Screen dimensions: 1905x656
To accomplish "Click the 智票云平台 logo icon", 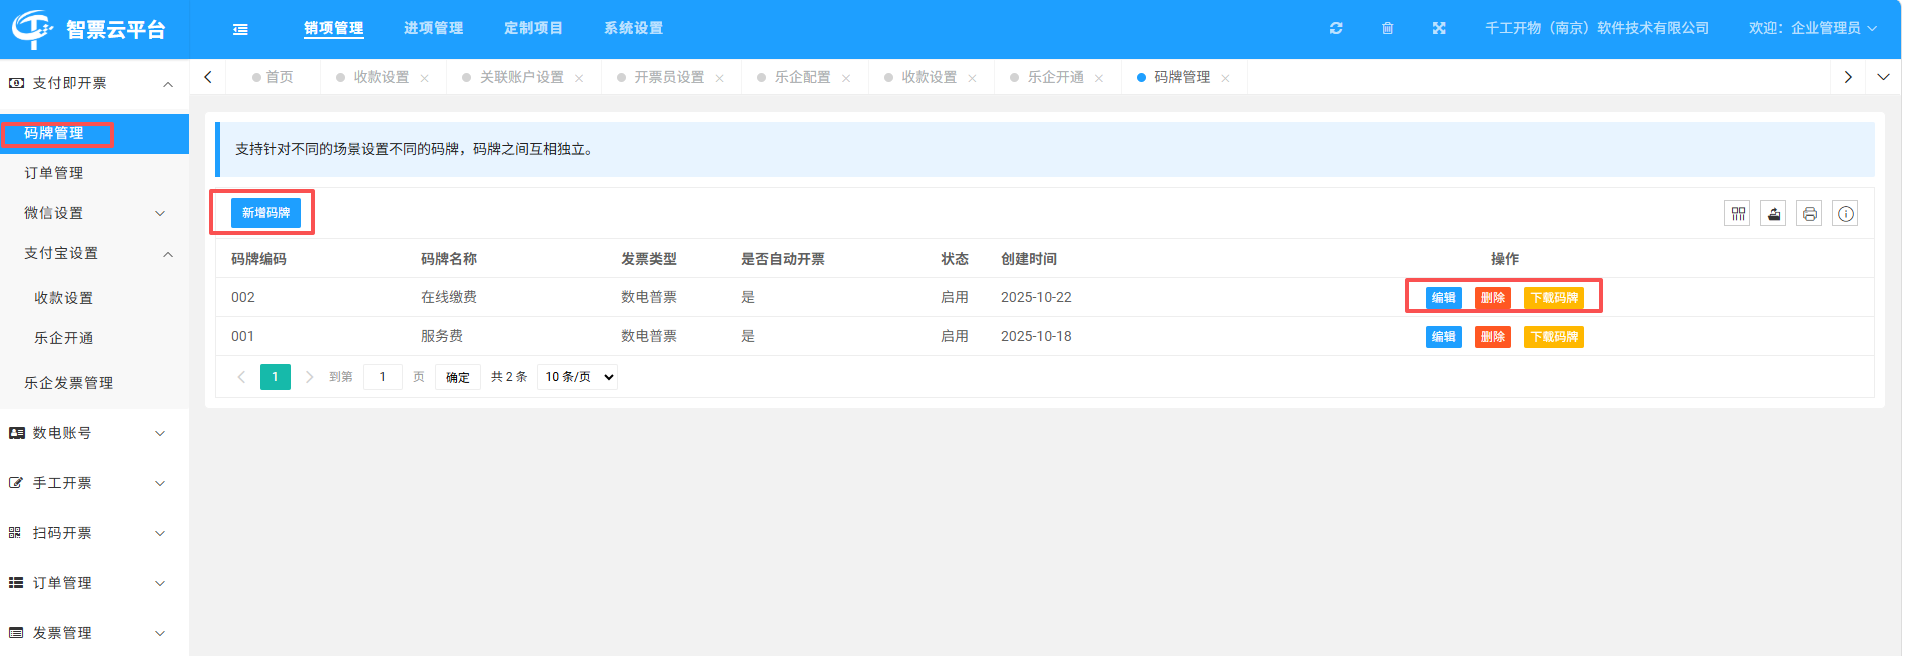I will coord(32,29).
